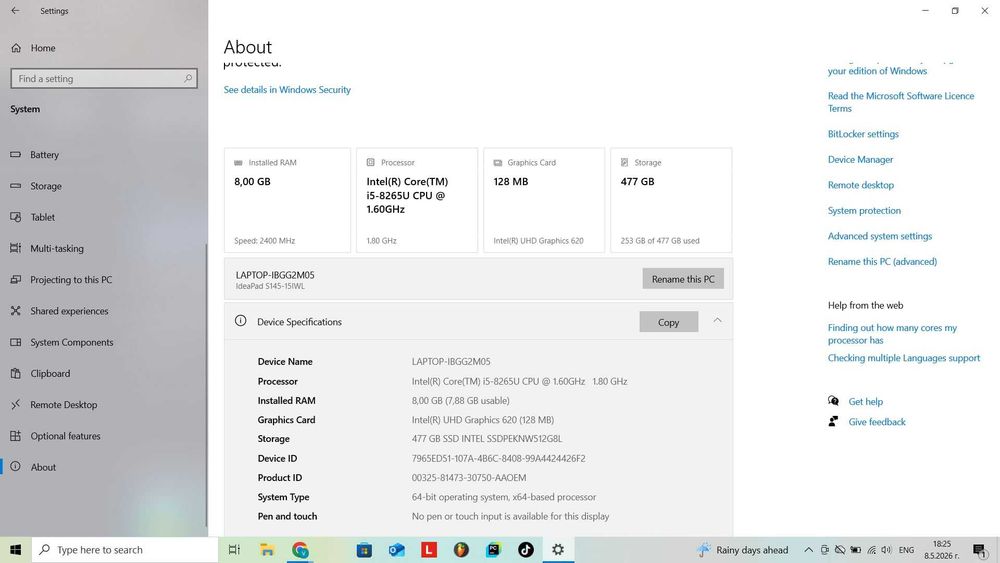This screenshot has width=1000, height=563.
Task: Open Advanced system settings link
Action: click(x=879, y=236)
